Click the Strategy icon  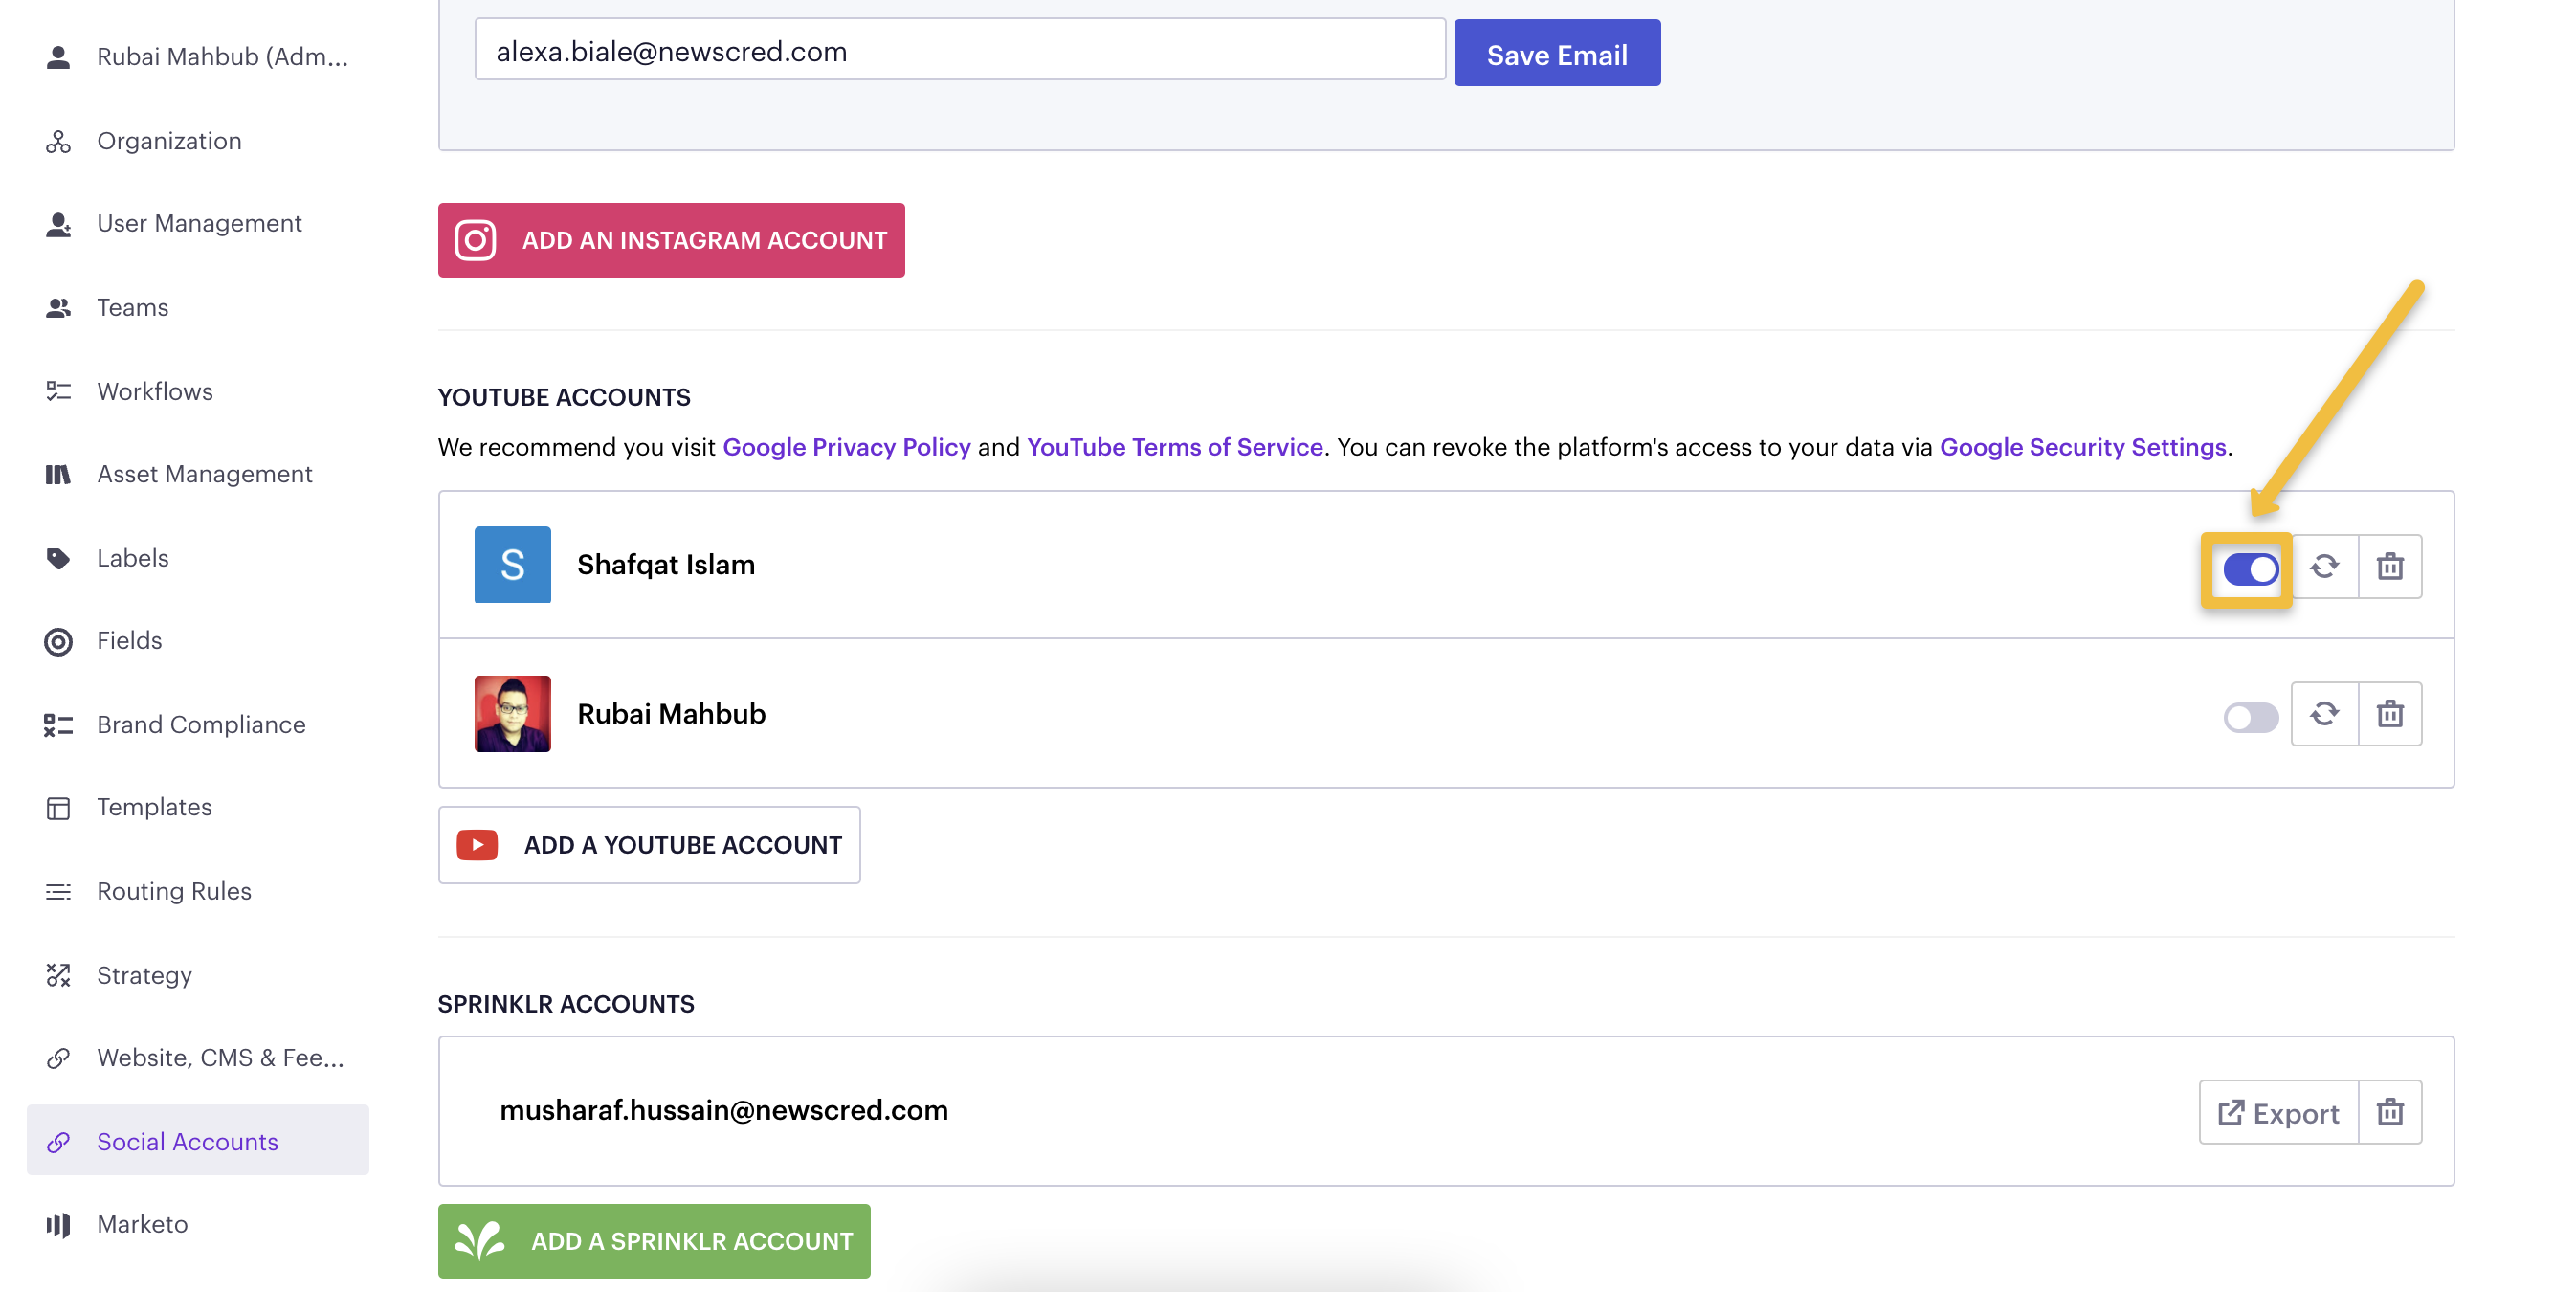(58, 975)
